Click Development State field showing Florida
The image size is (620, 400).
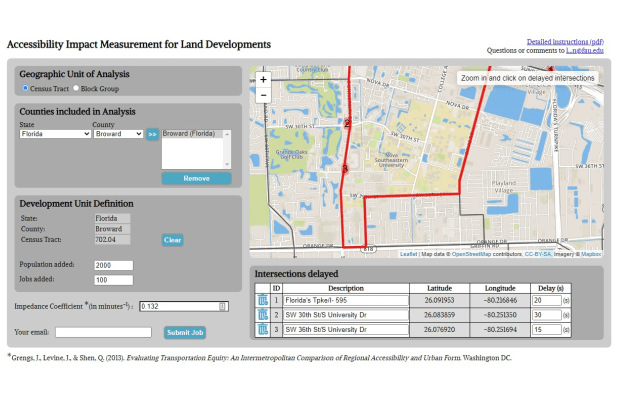click(112, 218)
